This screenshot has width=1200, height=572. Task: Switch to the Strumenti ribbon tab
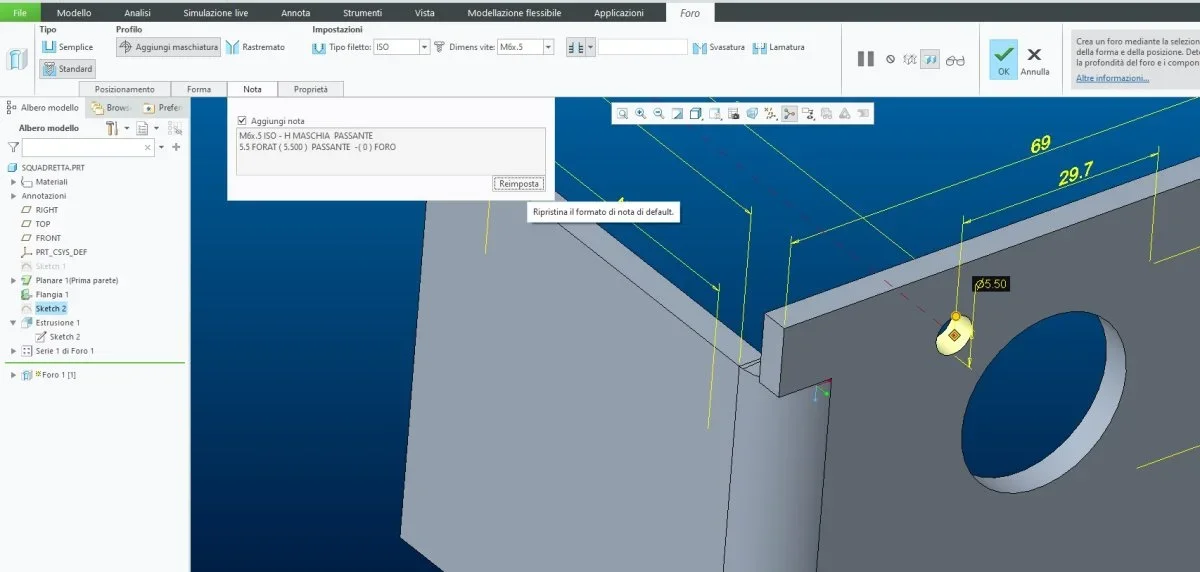(362, 13)
